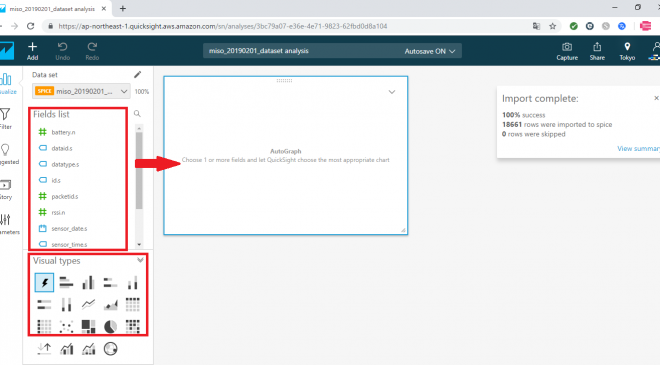The width and height of the screenshot is (660, 365).
Task: Collapse the Visual types panel
Action: click(x=140, y=261)
